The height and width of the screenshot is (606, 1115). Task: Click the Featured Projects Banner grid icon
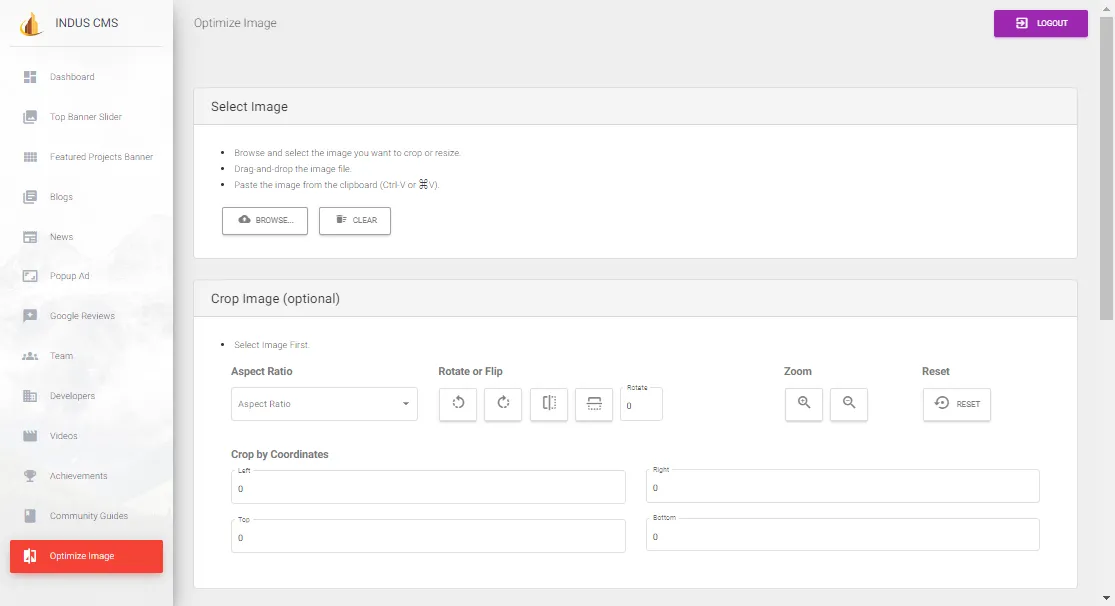pos(30,156)
